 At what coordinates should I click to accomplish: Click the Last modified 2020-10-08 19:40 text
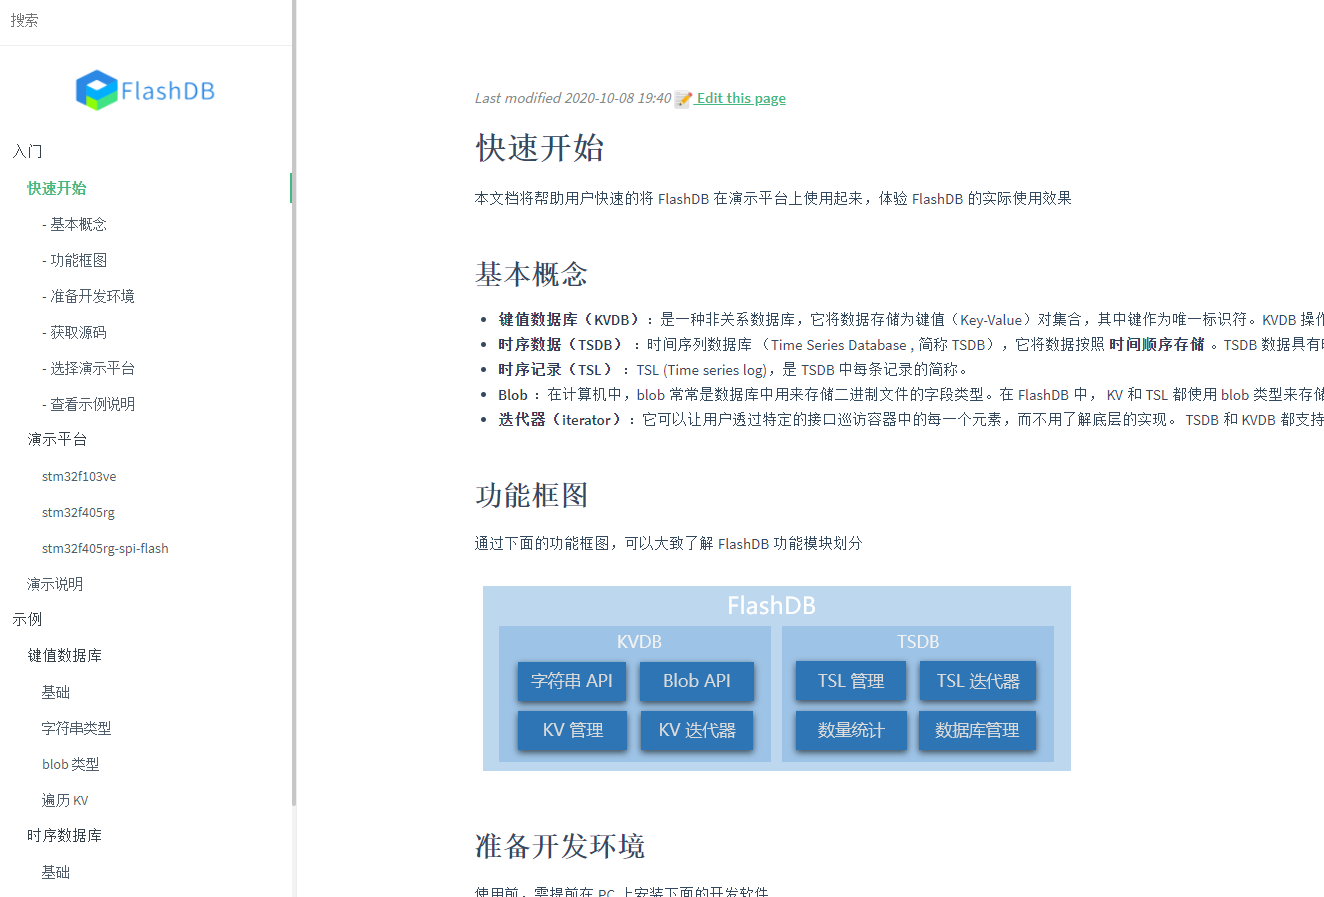click(573, 98)
